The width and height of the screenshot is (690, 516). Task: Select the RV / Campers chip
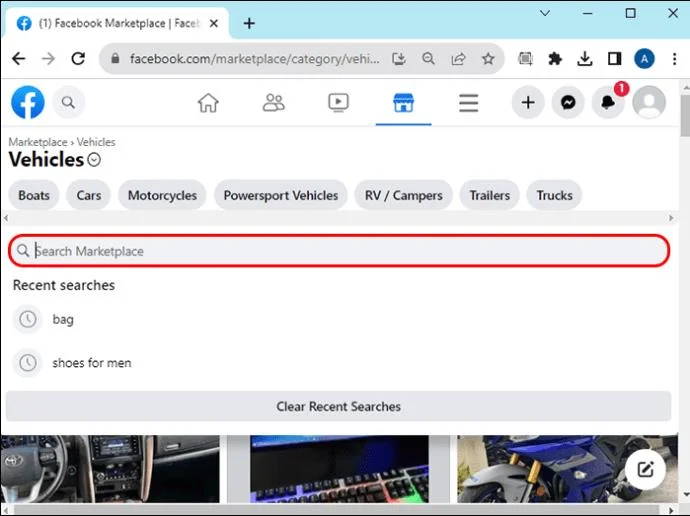(x=404, y=195)
